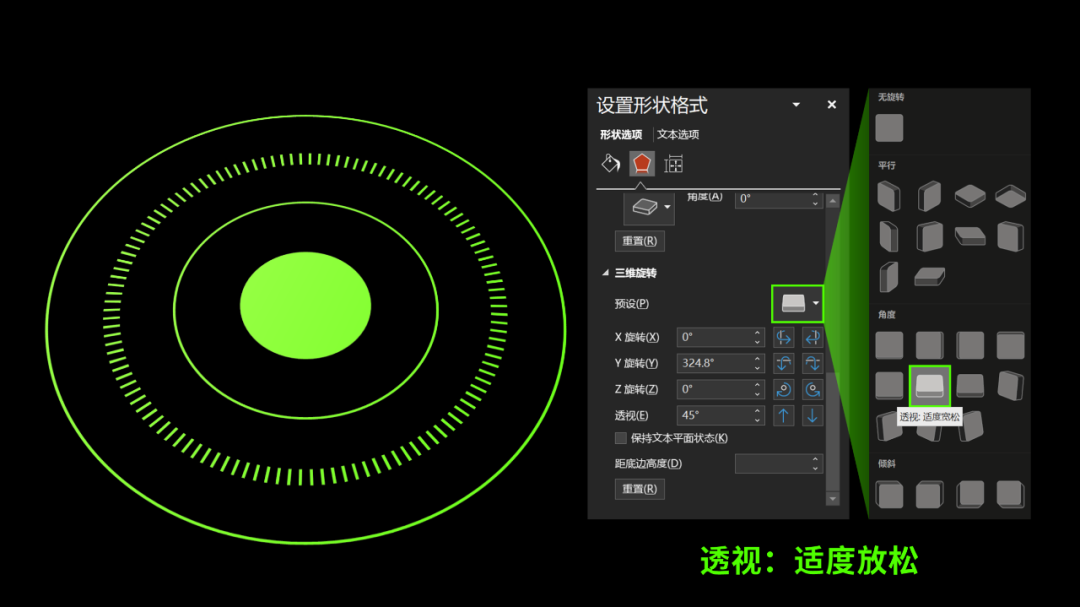This screenshot has height=607, width=1080.
Task: Open the panel options menu arrow
Action: coord(797,103)
